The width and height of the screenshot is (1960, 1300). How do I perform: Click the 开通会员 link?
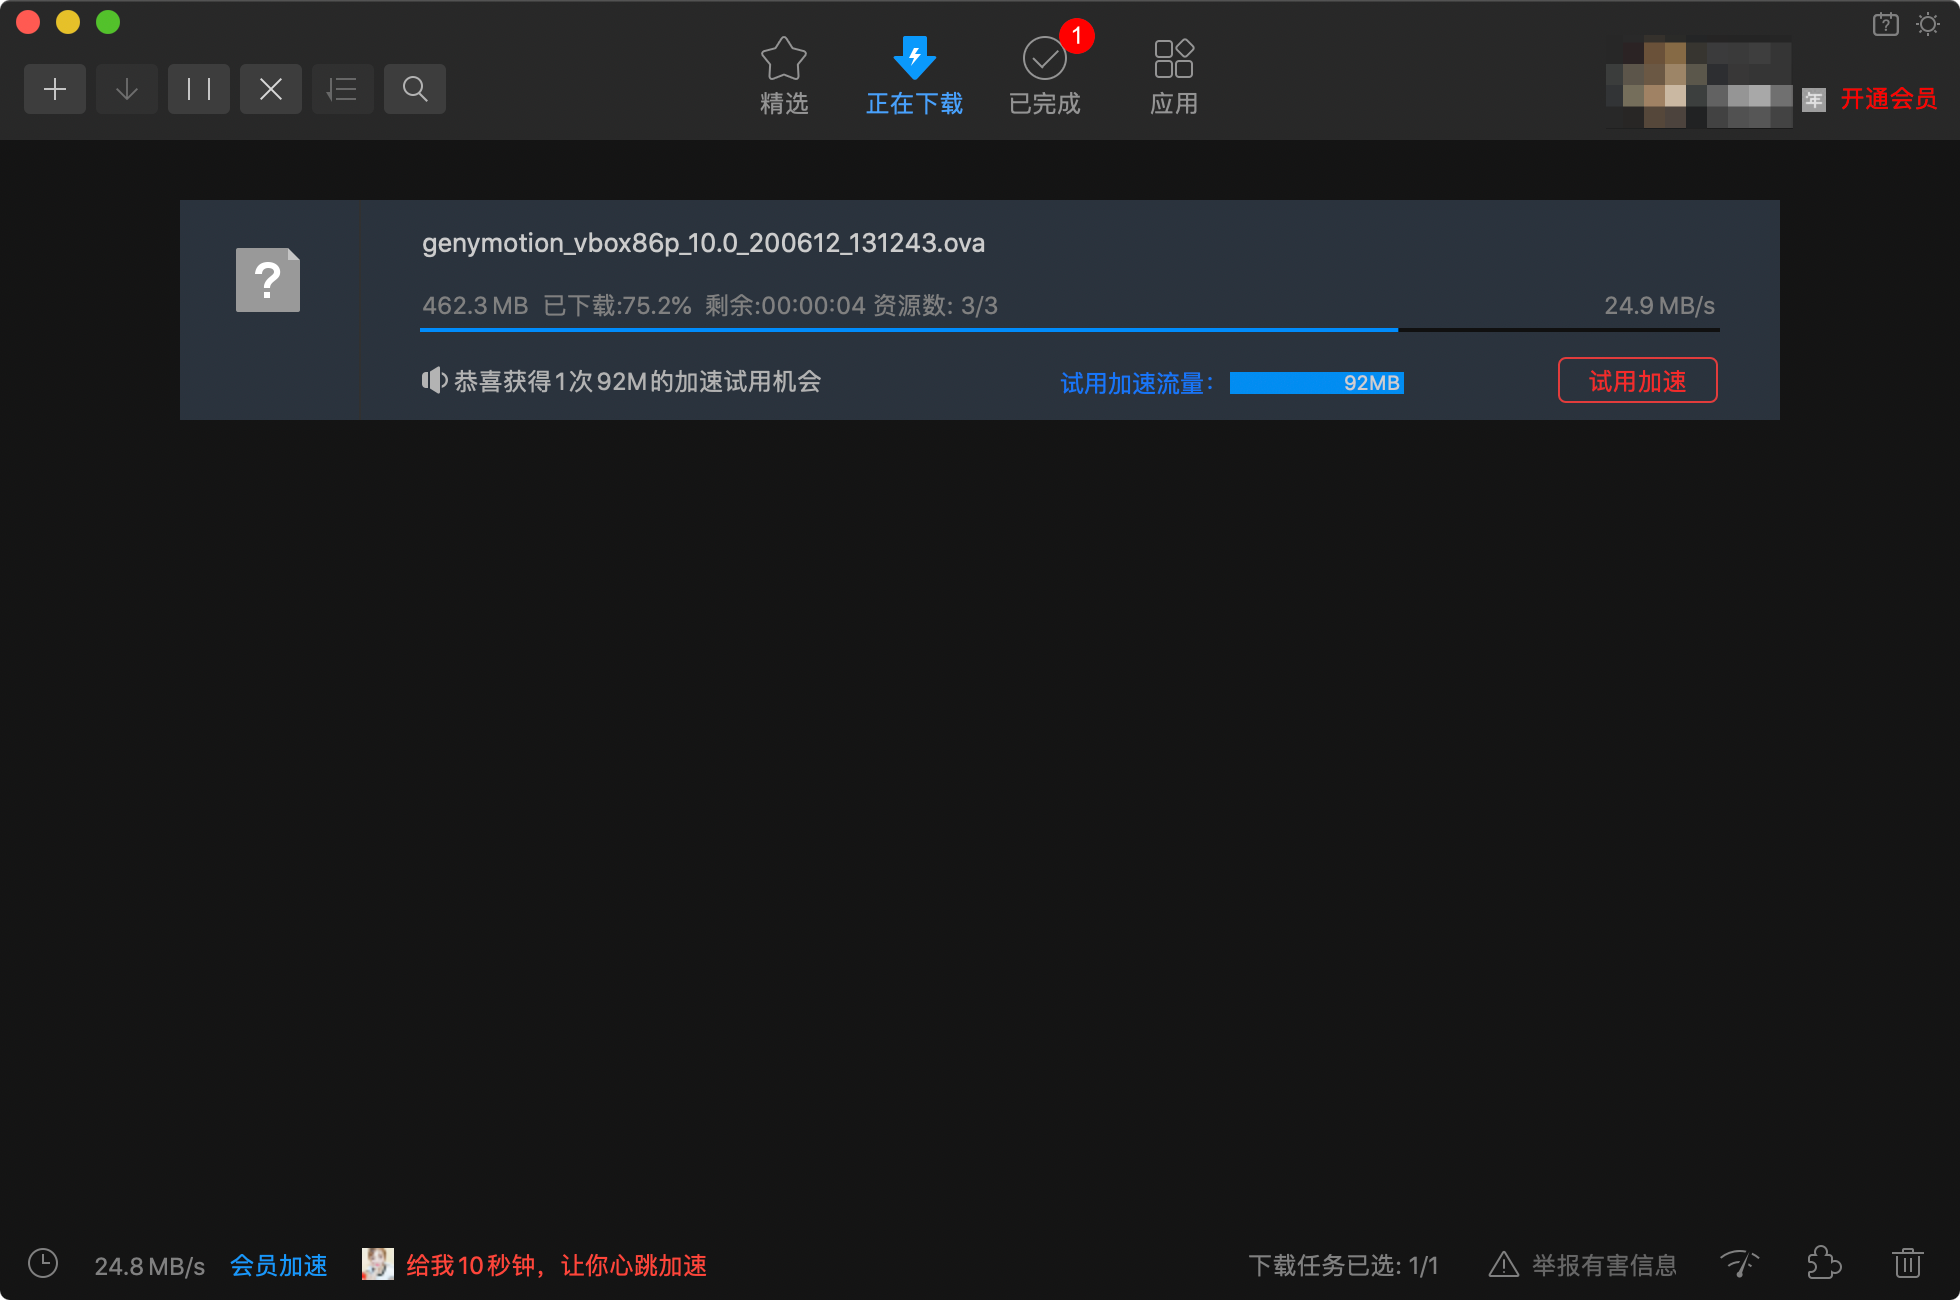(x=1888, y=99)
